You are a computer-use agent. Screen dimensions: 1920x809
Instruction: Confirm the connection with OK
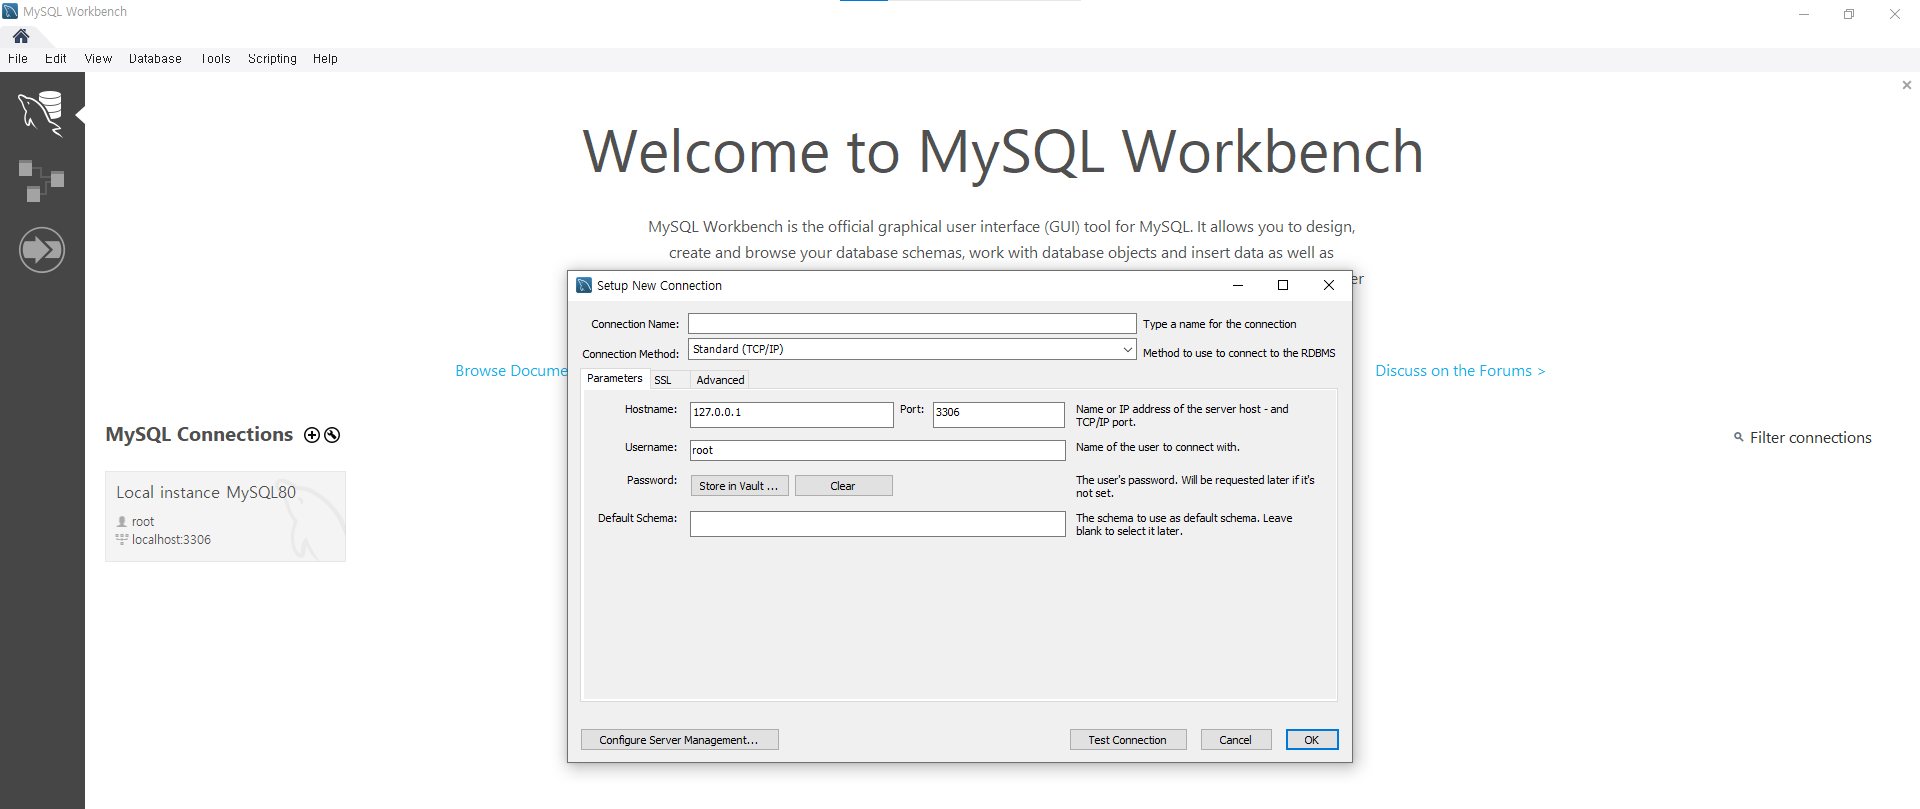coord(1311,740)
